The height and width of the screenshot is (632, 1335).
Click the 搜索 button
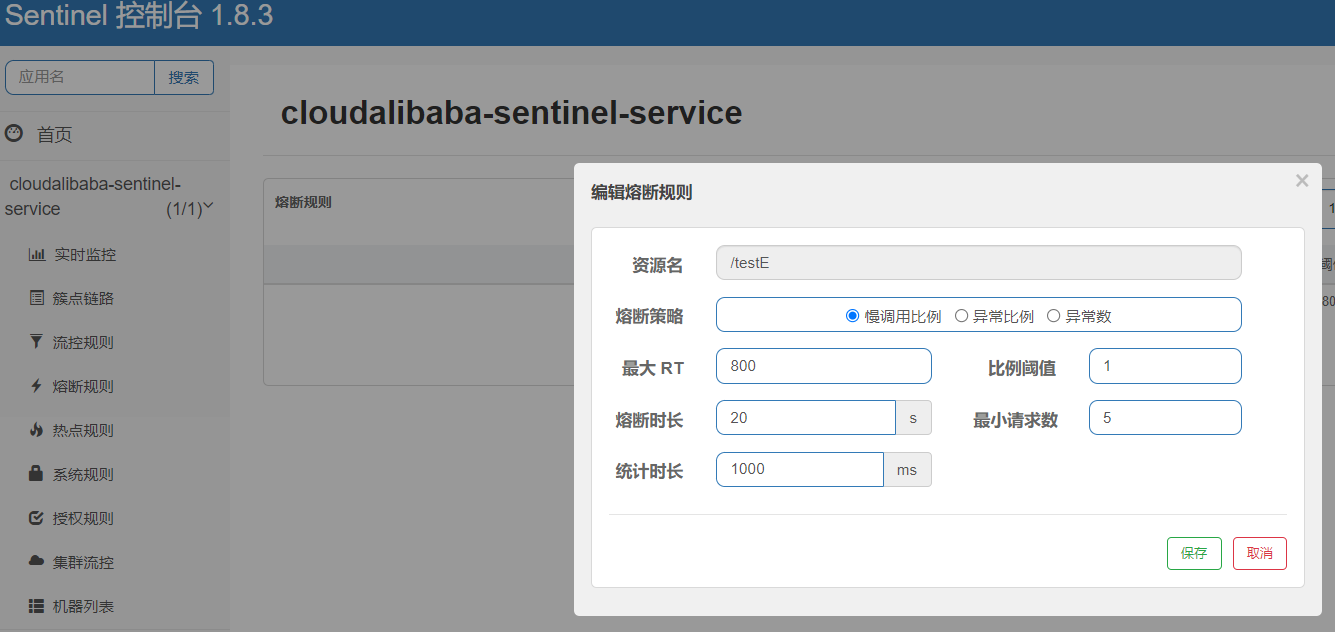(x=184, y=77)
